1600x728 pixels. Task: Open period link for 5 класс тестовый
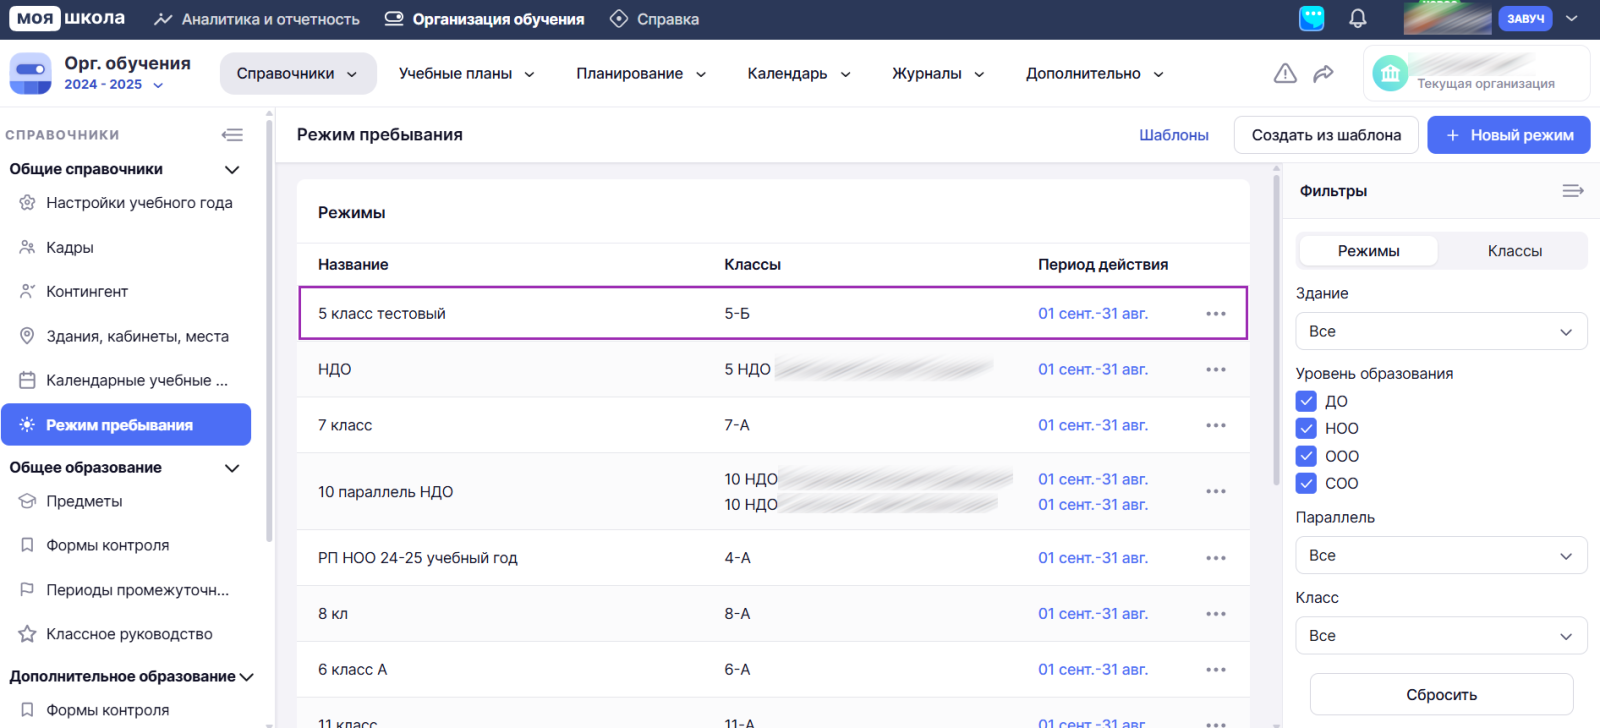click(x=1093, y=314)
